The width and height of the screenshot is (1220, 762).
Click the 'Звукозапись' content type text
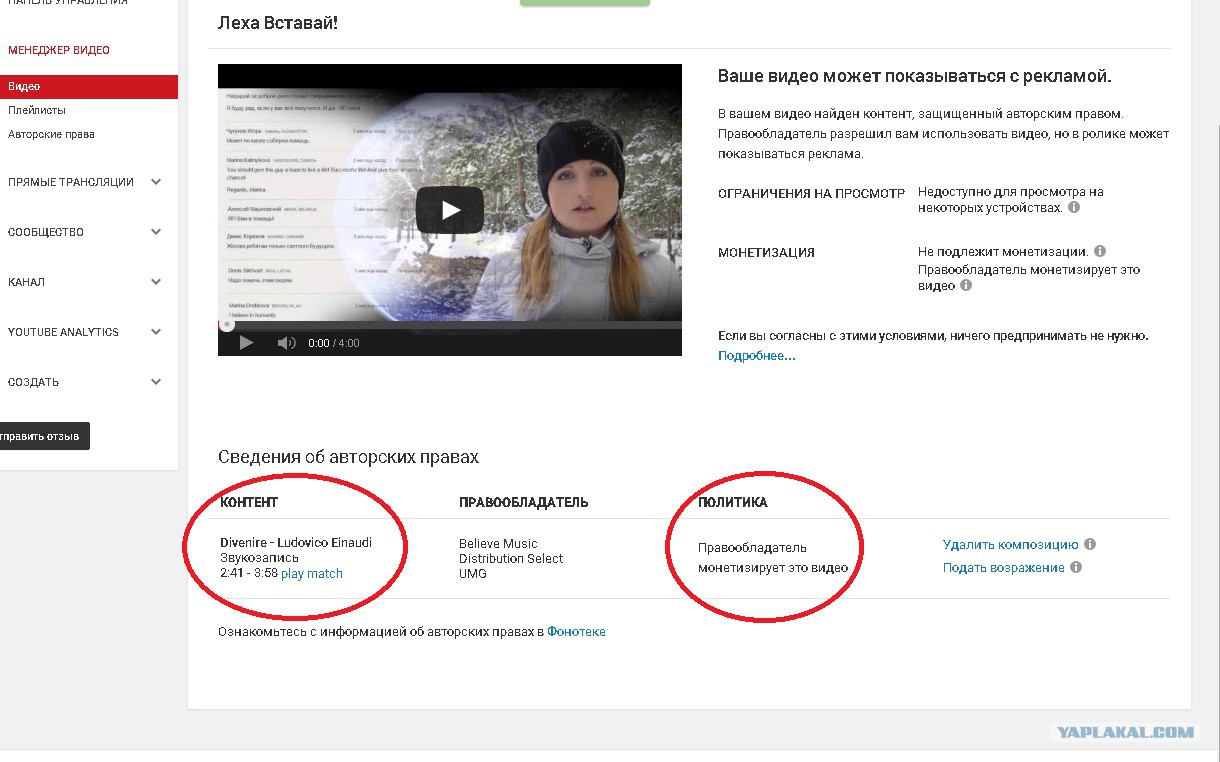click(259, 558)
